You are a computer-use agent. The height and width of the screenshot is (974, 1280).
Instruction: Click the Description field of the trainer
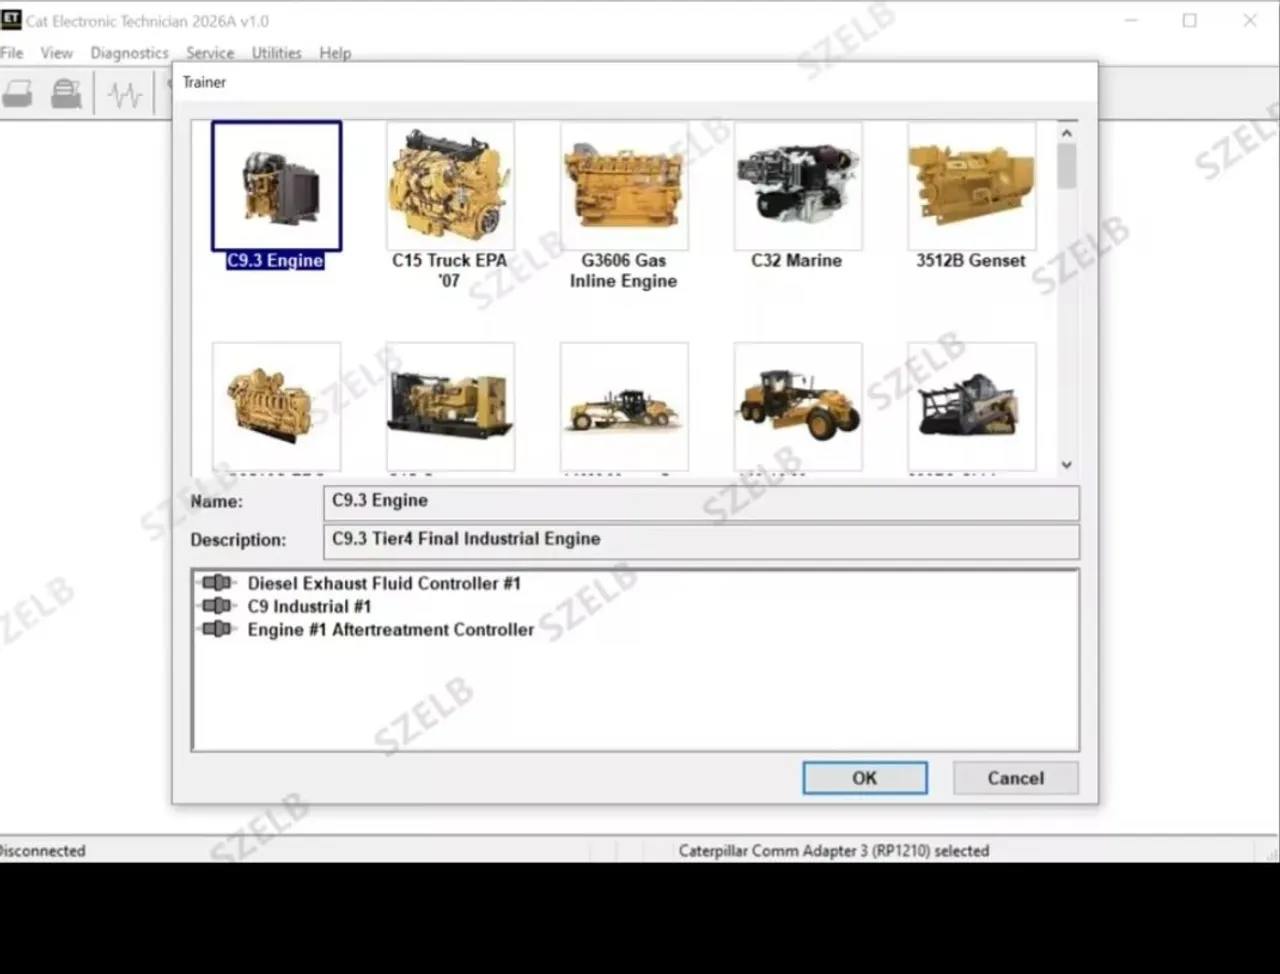pyautogui.click(x=701, y=541)
